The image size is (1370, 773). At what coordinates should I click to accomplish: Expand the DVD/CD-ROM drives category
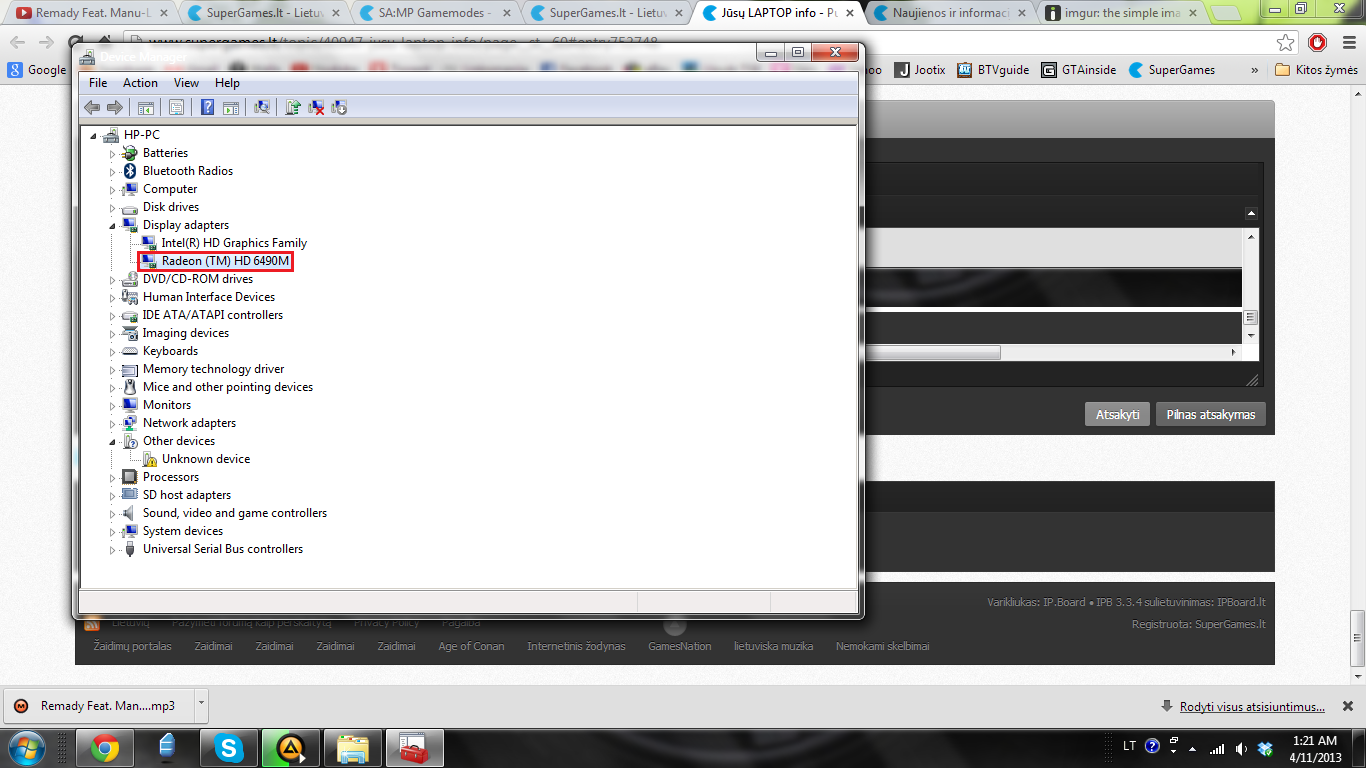click(113, 280)
